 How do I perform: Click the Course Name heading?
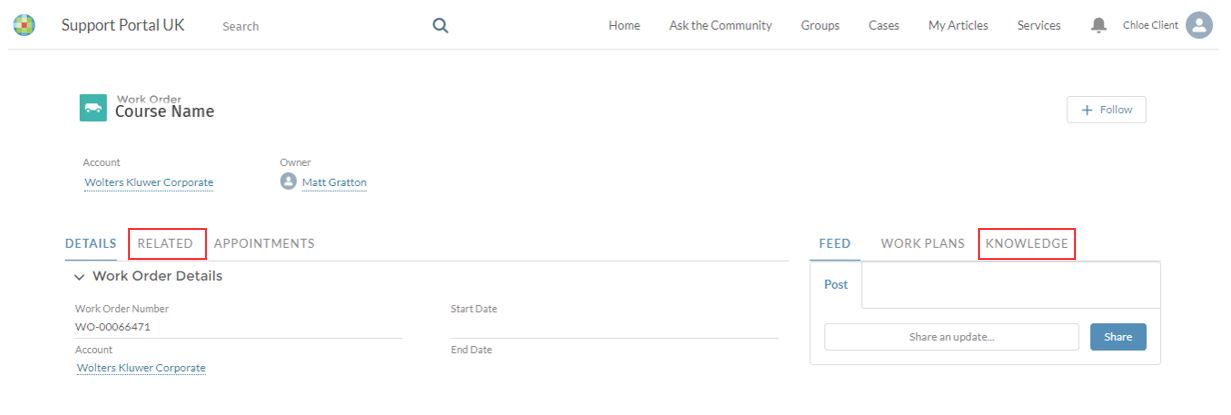[x=165, y=111]
